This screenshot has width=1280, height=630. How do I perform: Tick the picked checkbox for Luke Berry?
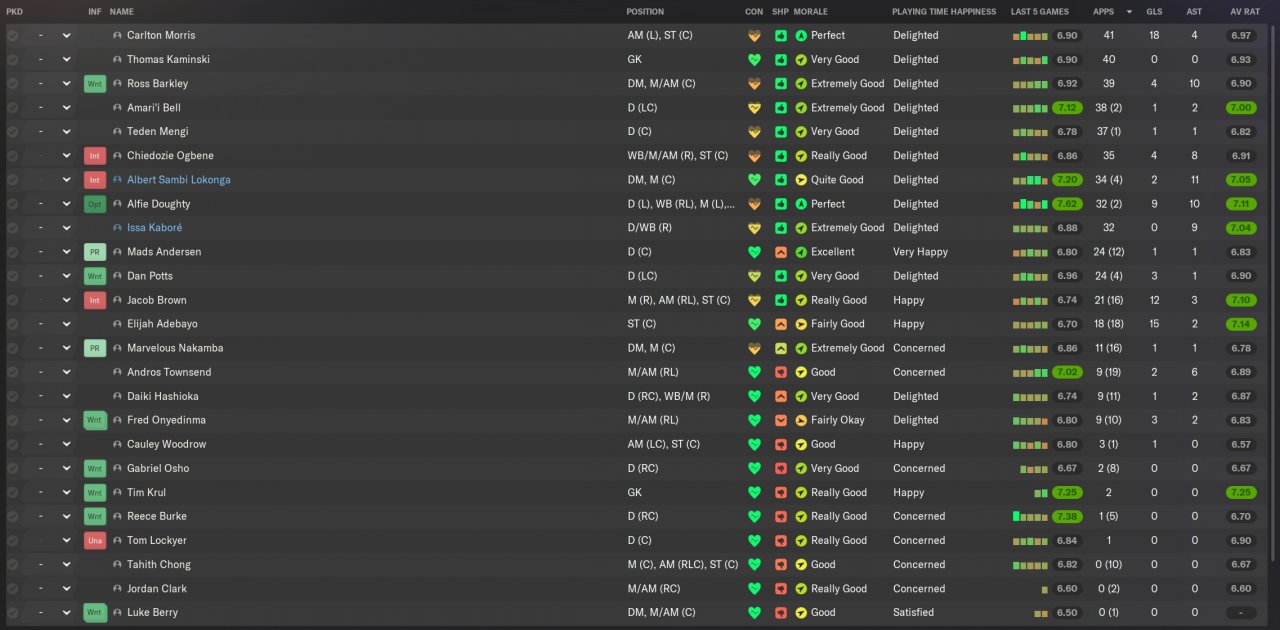(x=12, y=613)
